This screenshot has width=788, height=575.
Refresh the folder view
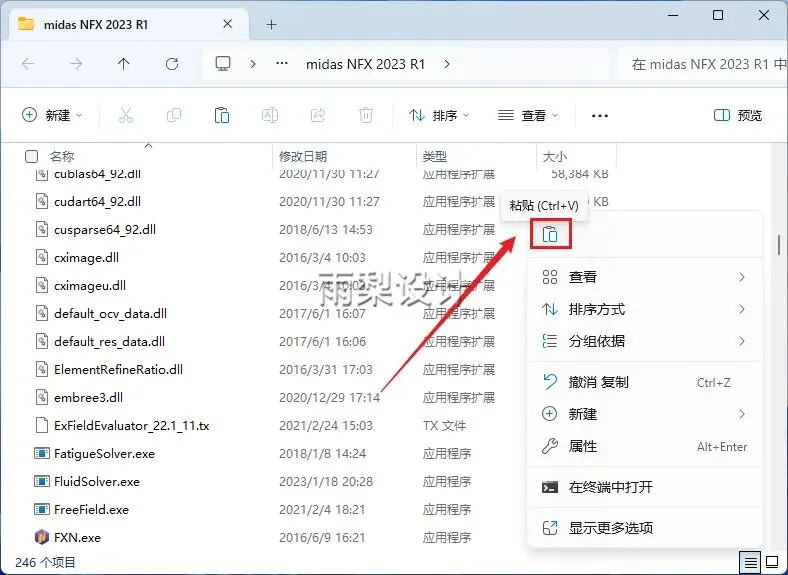[172, 64]
